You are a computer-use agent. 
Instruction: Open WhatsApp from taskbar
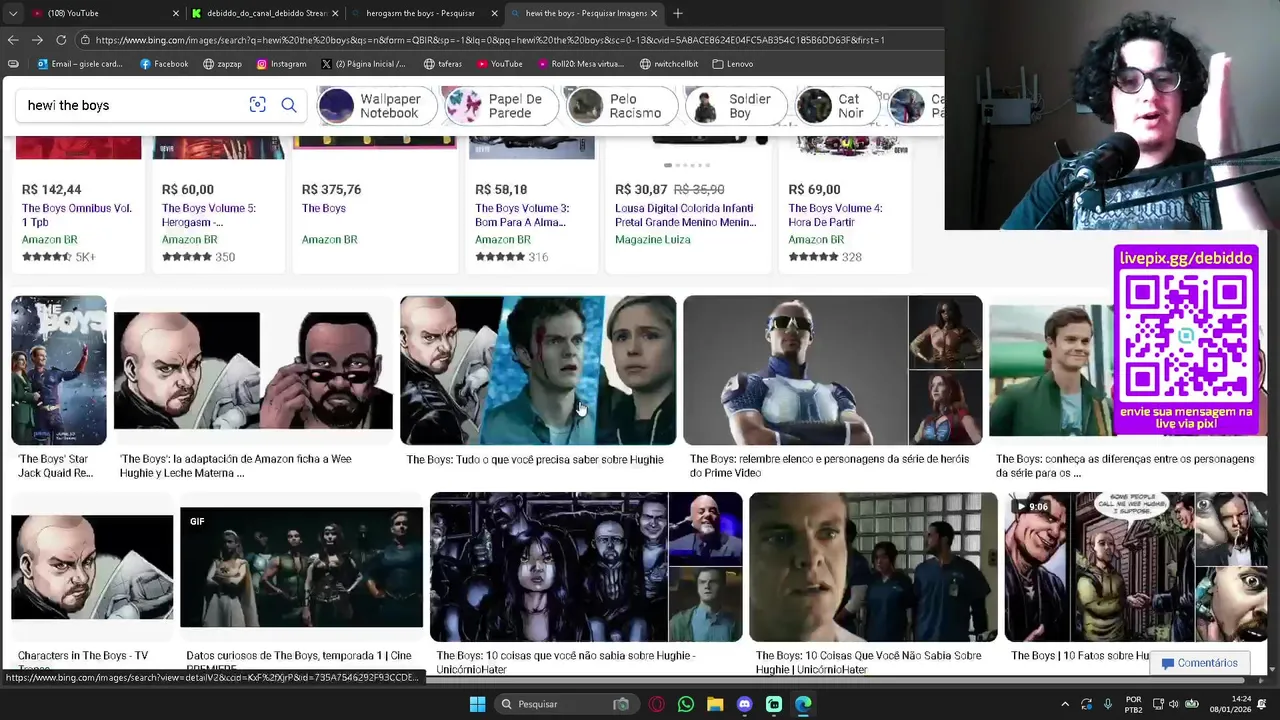pos(686,704)
